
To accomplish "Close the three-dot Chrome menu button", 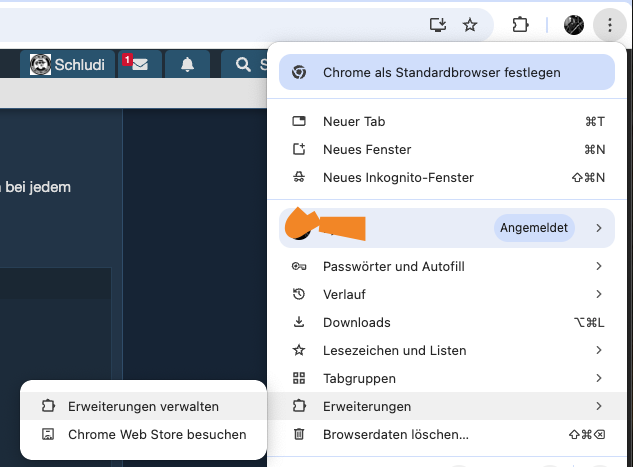I will pos(608,25).
